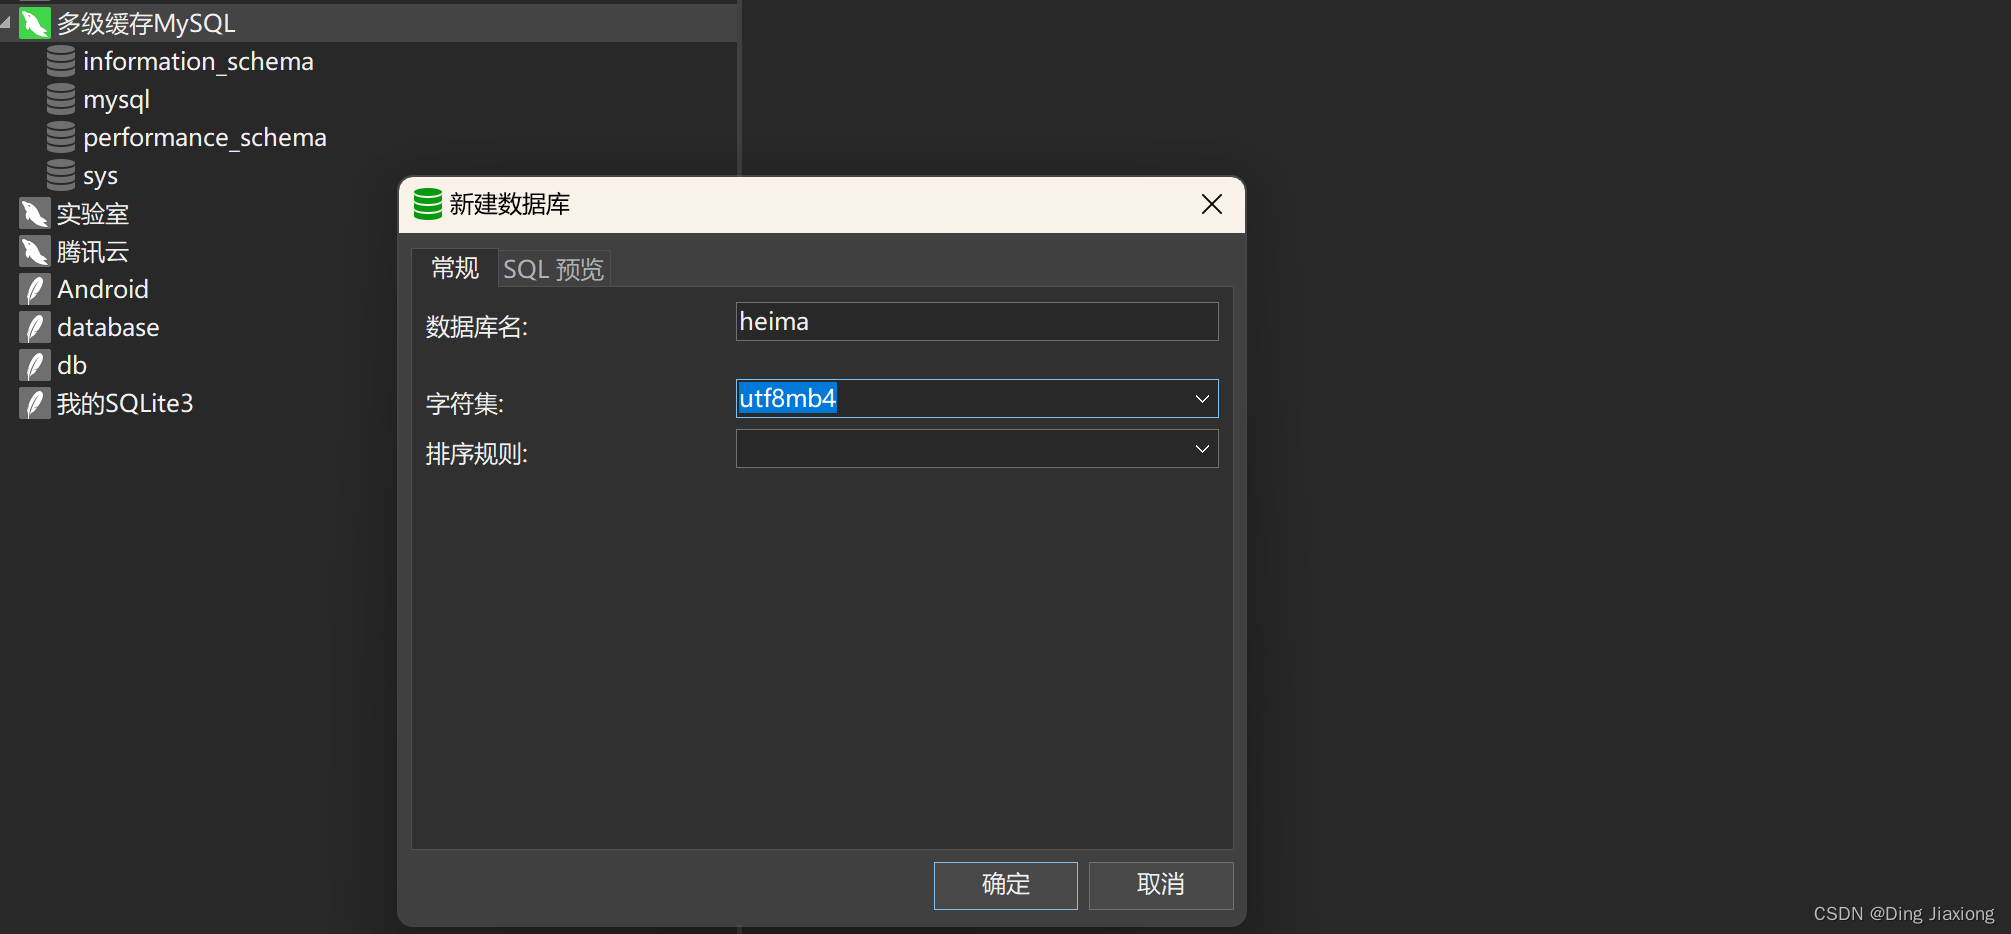Select the 多级缓存MySQL connection label

click(146, 23)
